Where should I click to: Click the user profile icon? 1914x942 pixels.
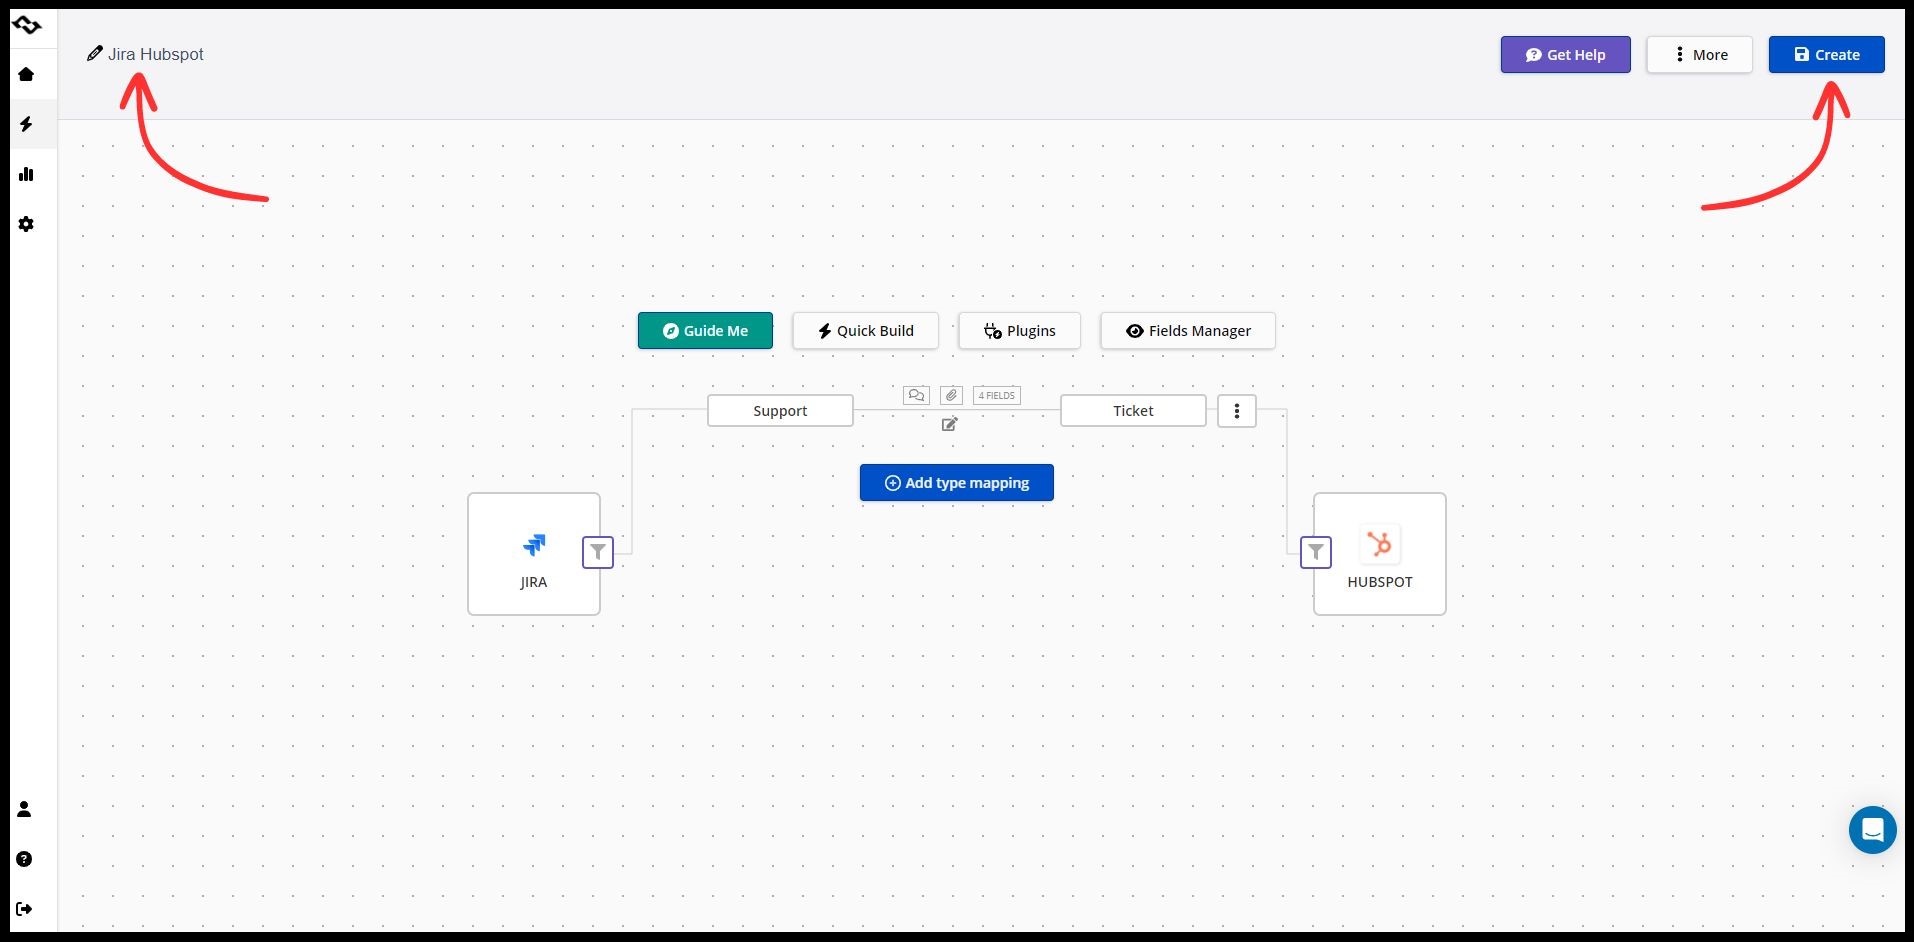[25, 809]
